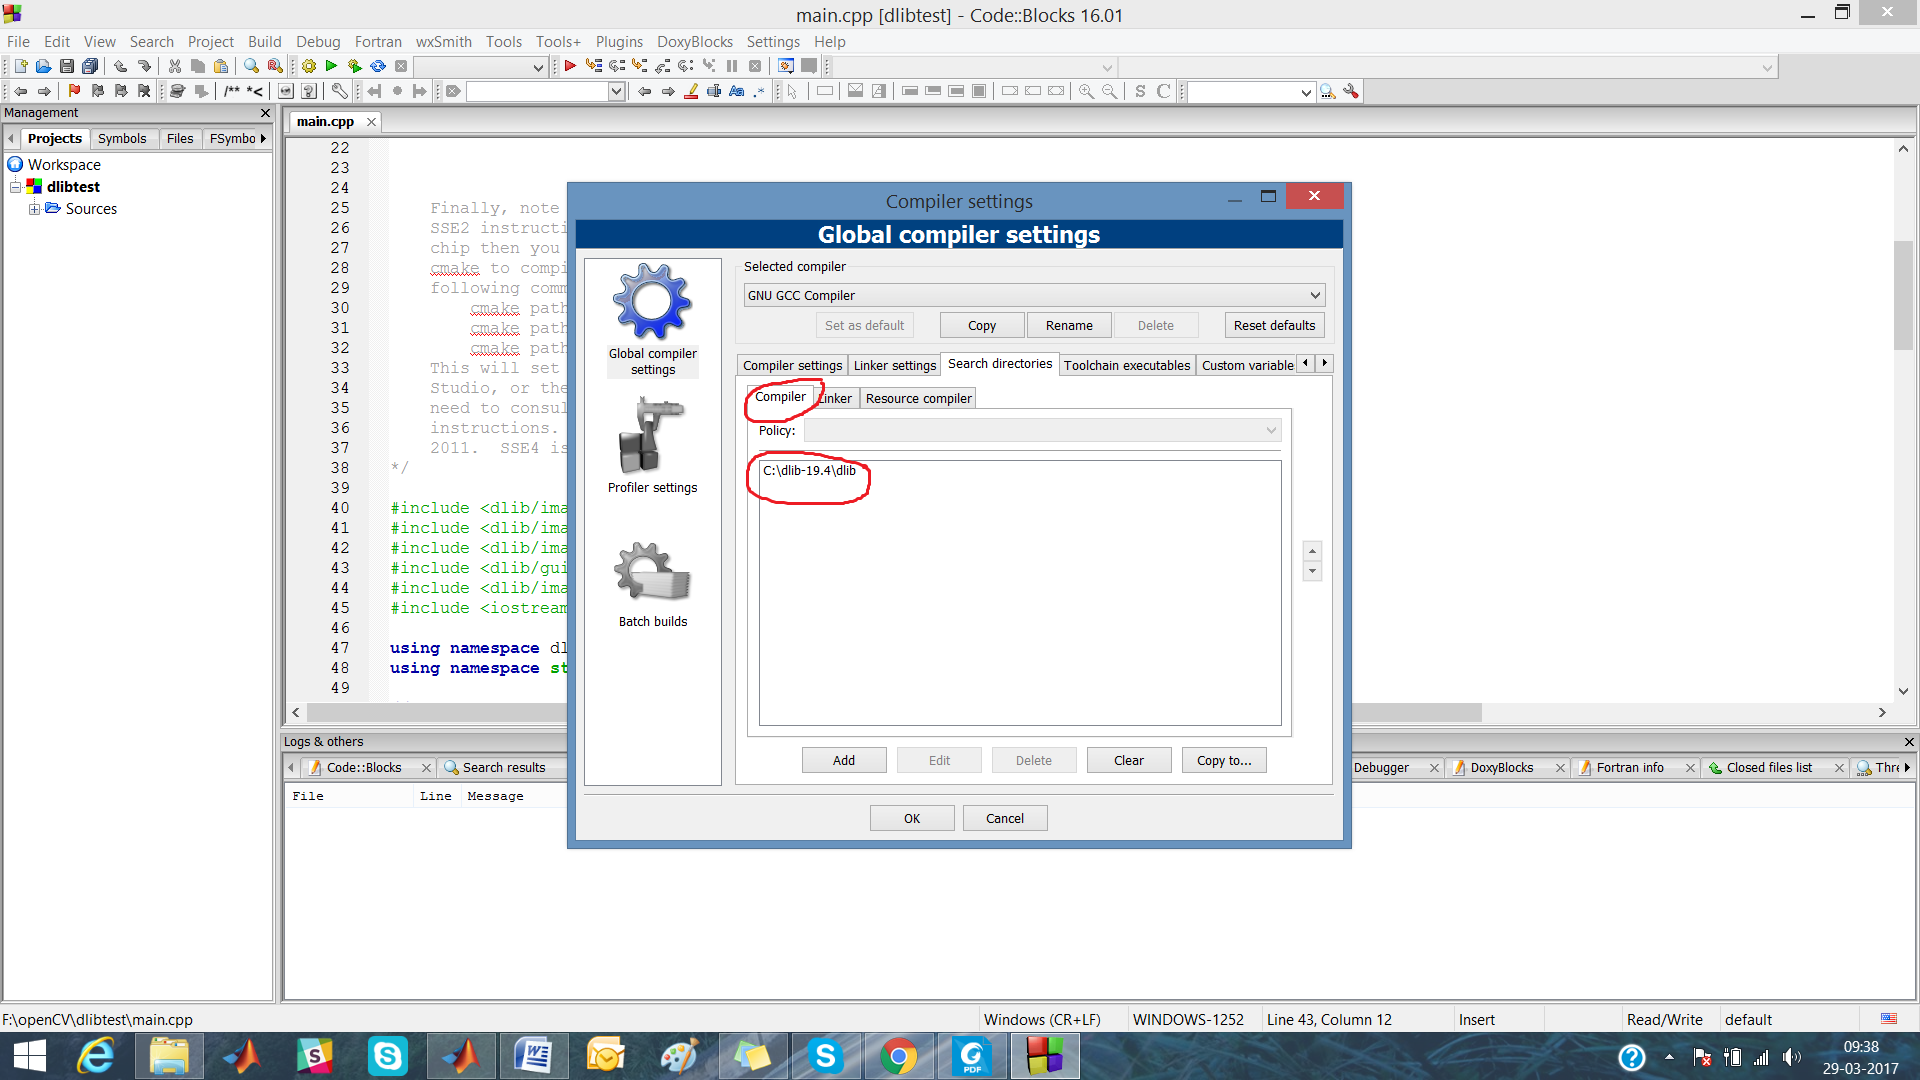This screenshot has height=1080, width=1920.
Task: Click the Copy to... button
Action: [x=1224, y=760]
